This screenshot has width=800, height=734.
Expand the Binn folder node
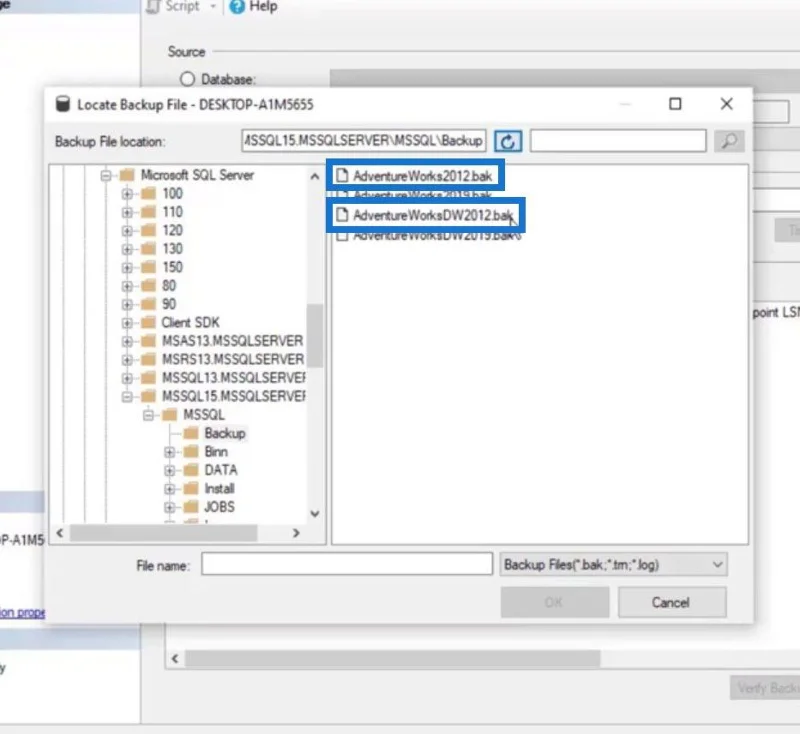click(x=170, y=452)
